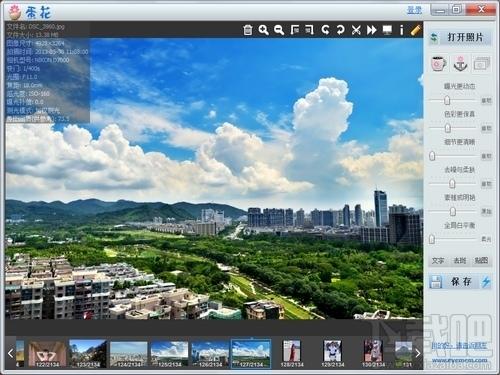Select thumbnail 128/2134 in filmstrip

[292, 353]
